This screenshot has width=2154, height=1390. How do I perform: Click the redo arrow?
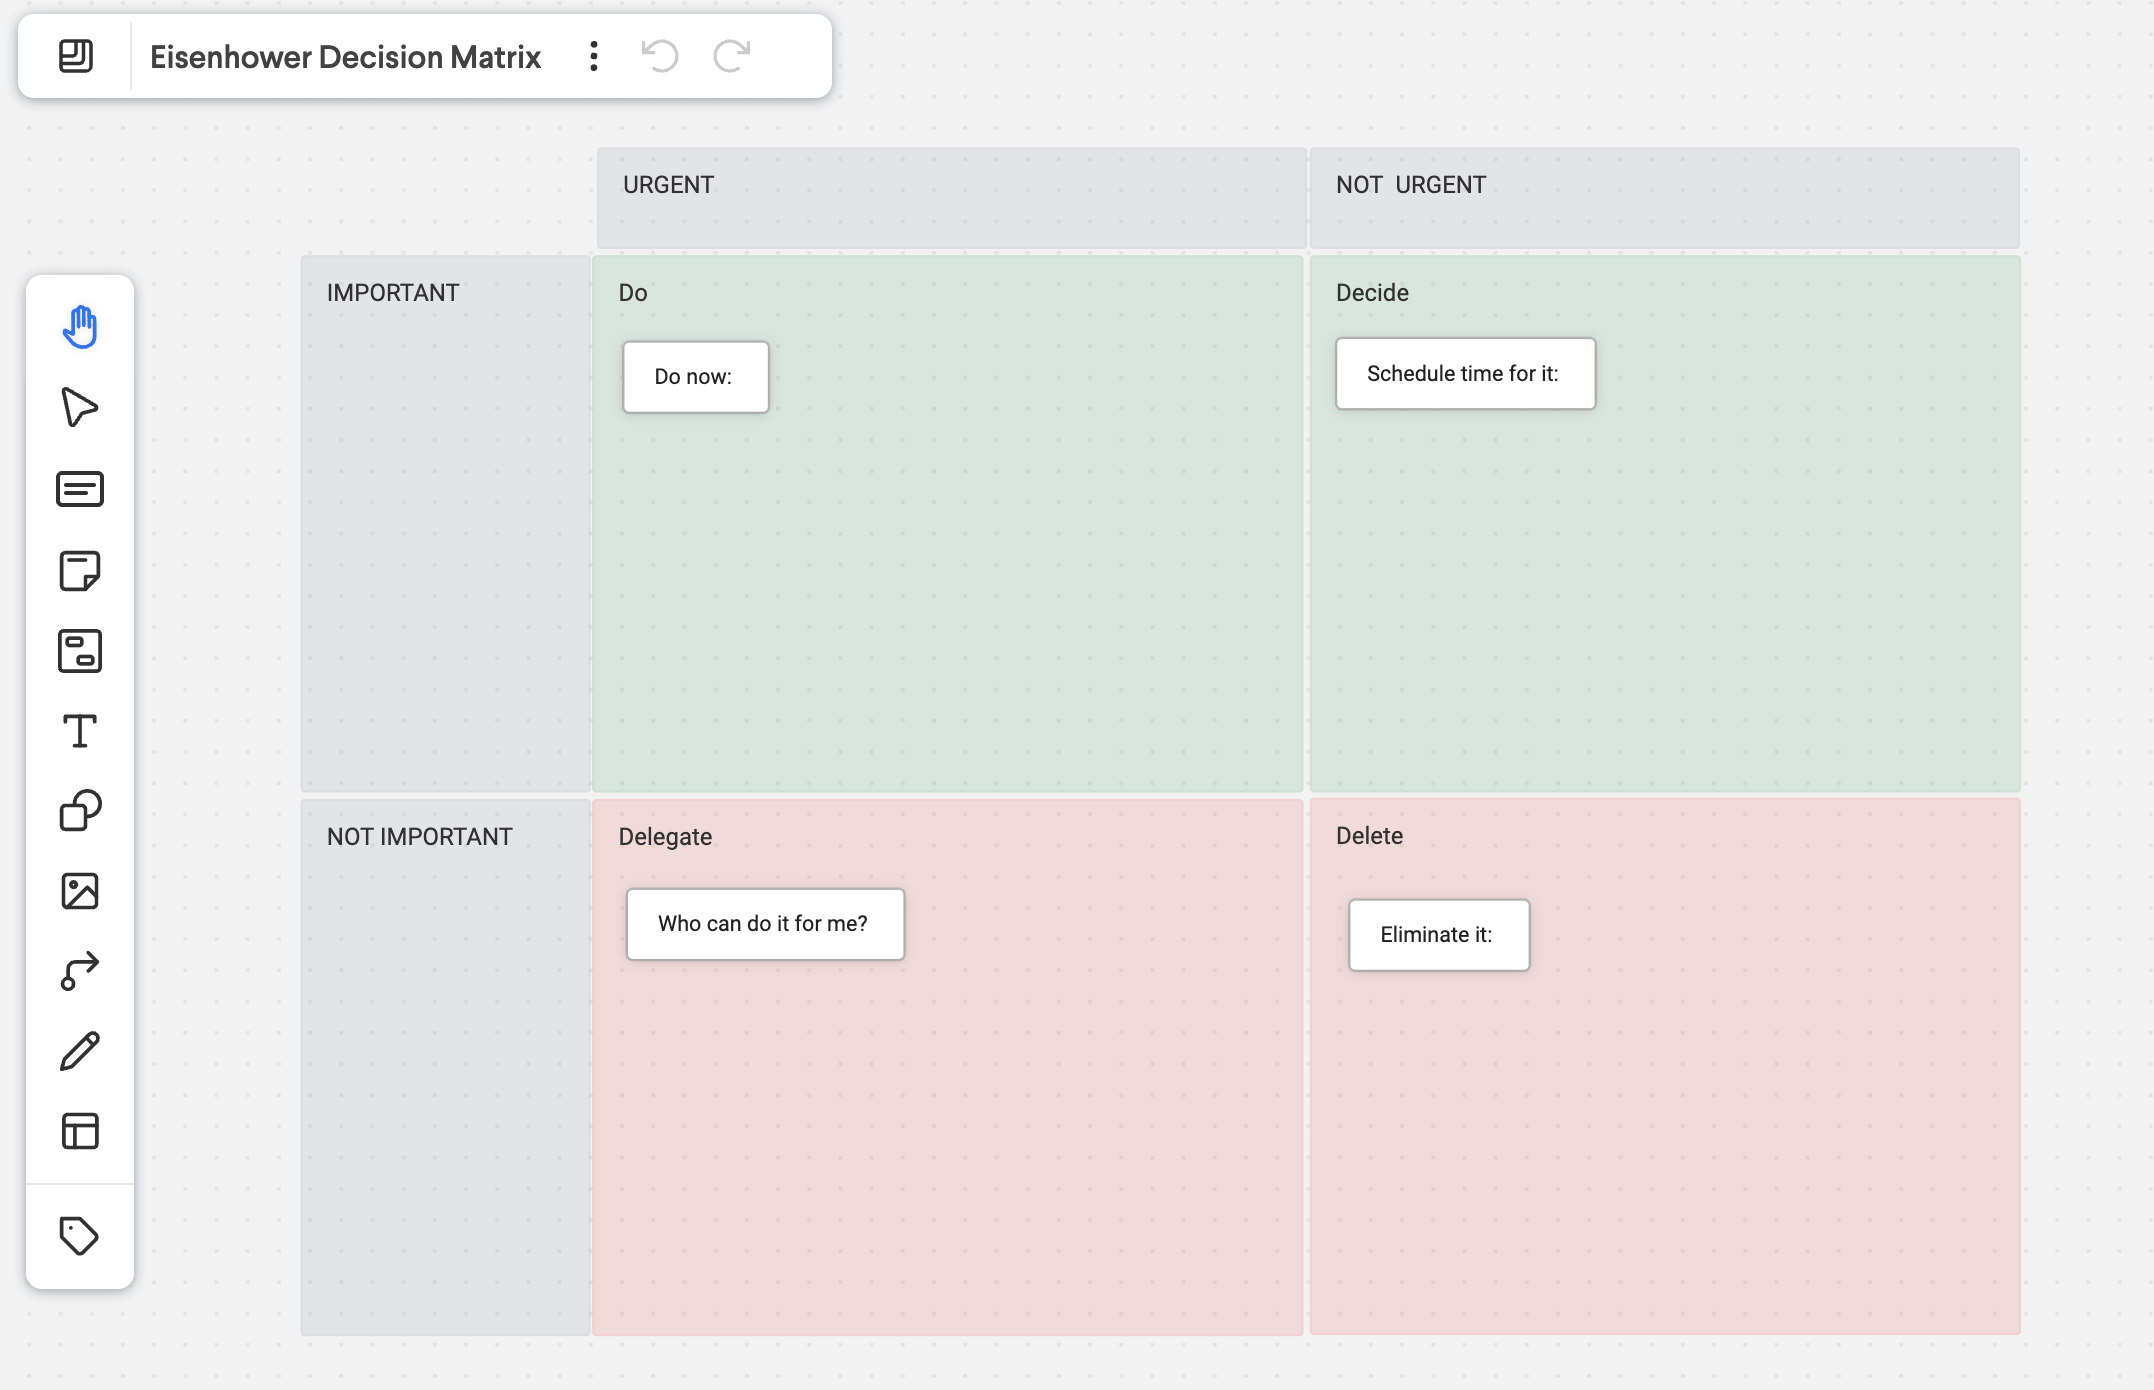[732, 56]
